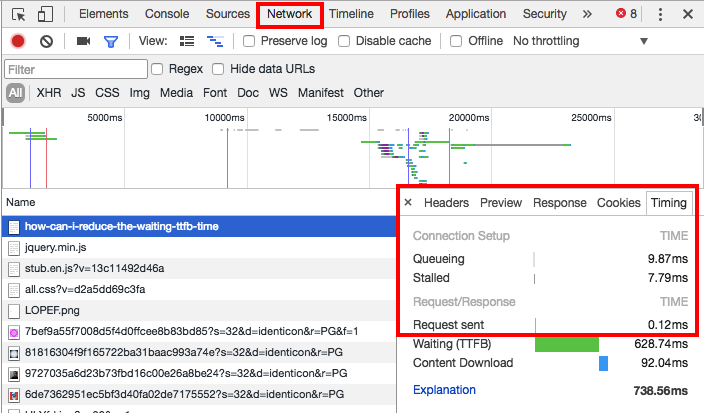This screenshot has height=413, width=704.
Task: Check the Offline checkbox
Action: pyautogui.click(x=456, y=41)
